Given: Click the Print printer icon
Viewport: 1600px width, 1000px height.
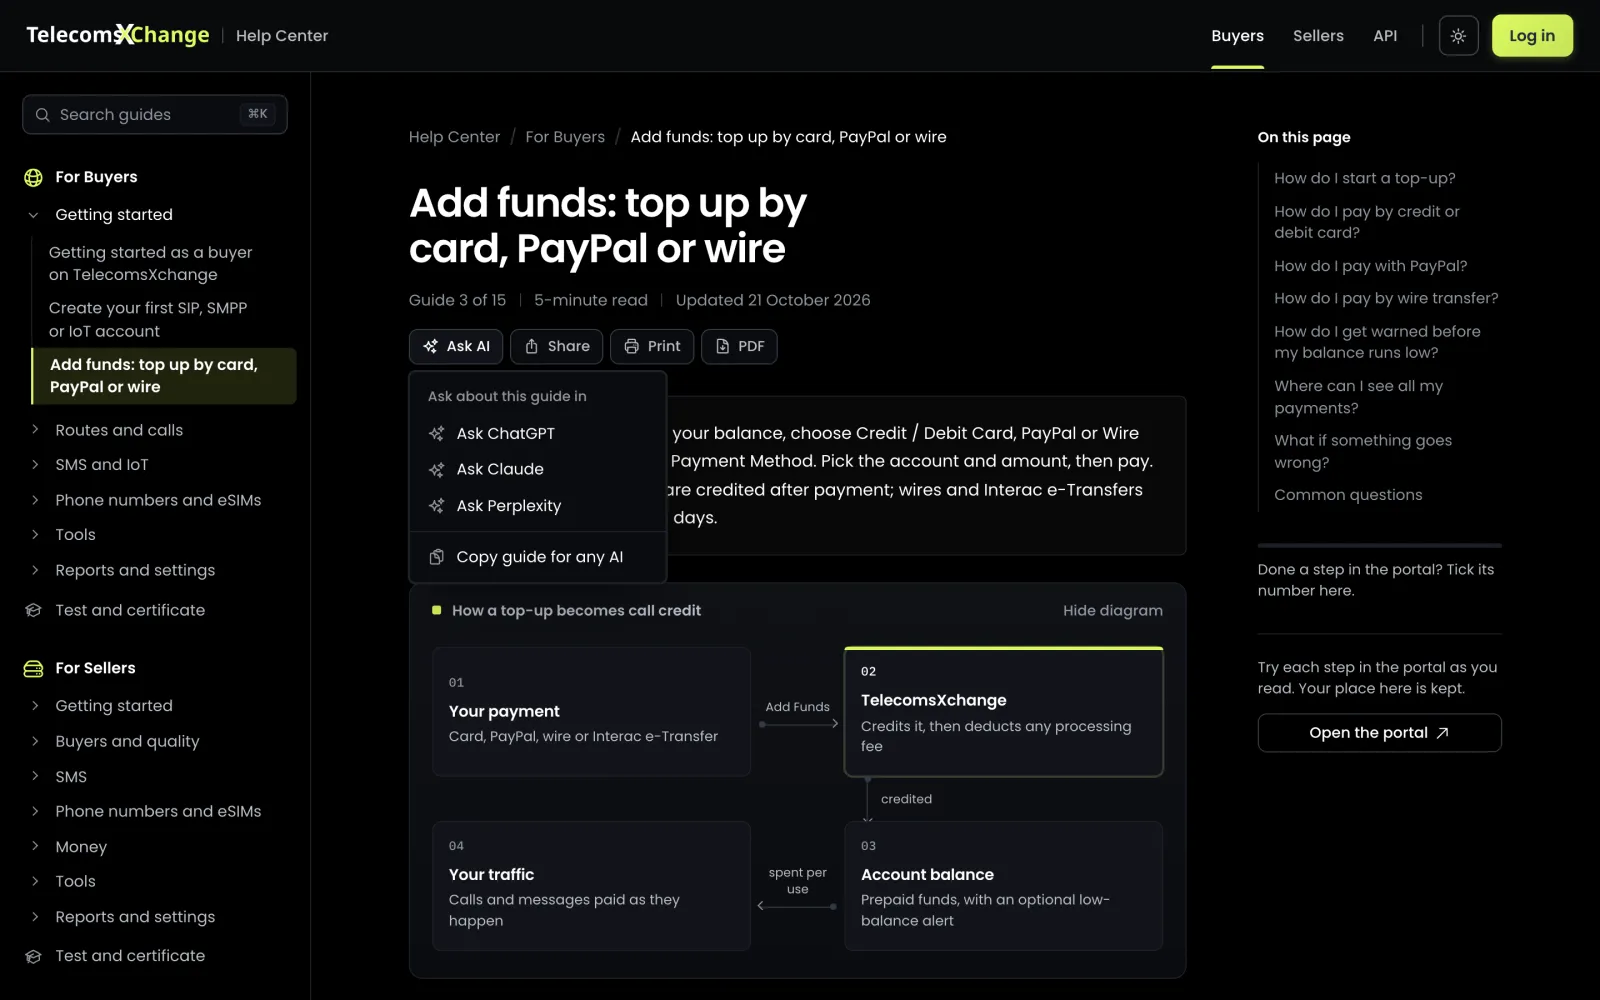Looking at the screenshot, I should pyautogui.click(x=632, y=346).
